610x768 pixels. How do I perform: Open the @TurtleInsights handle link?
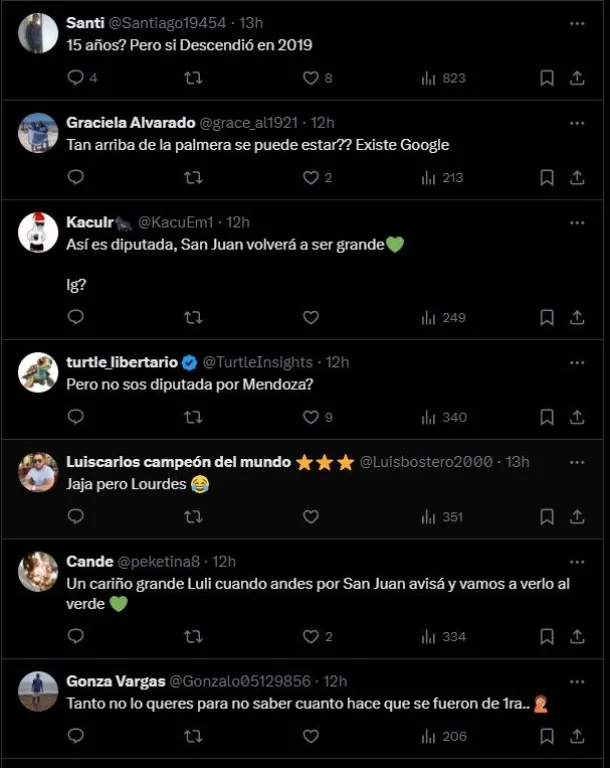pyautogui.click(x=258, y=362)
